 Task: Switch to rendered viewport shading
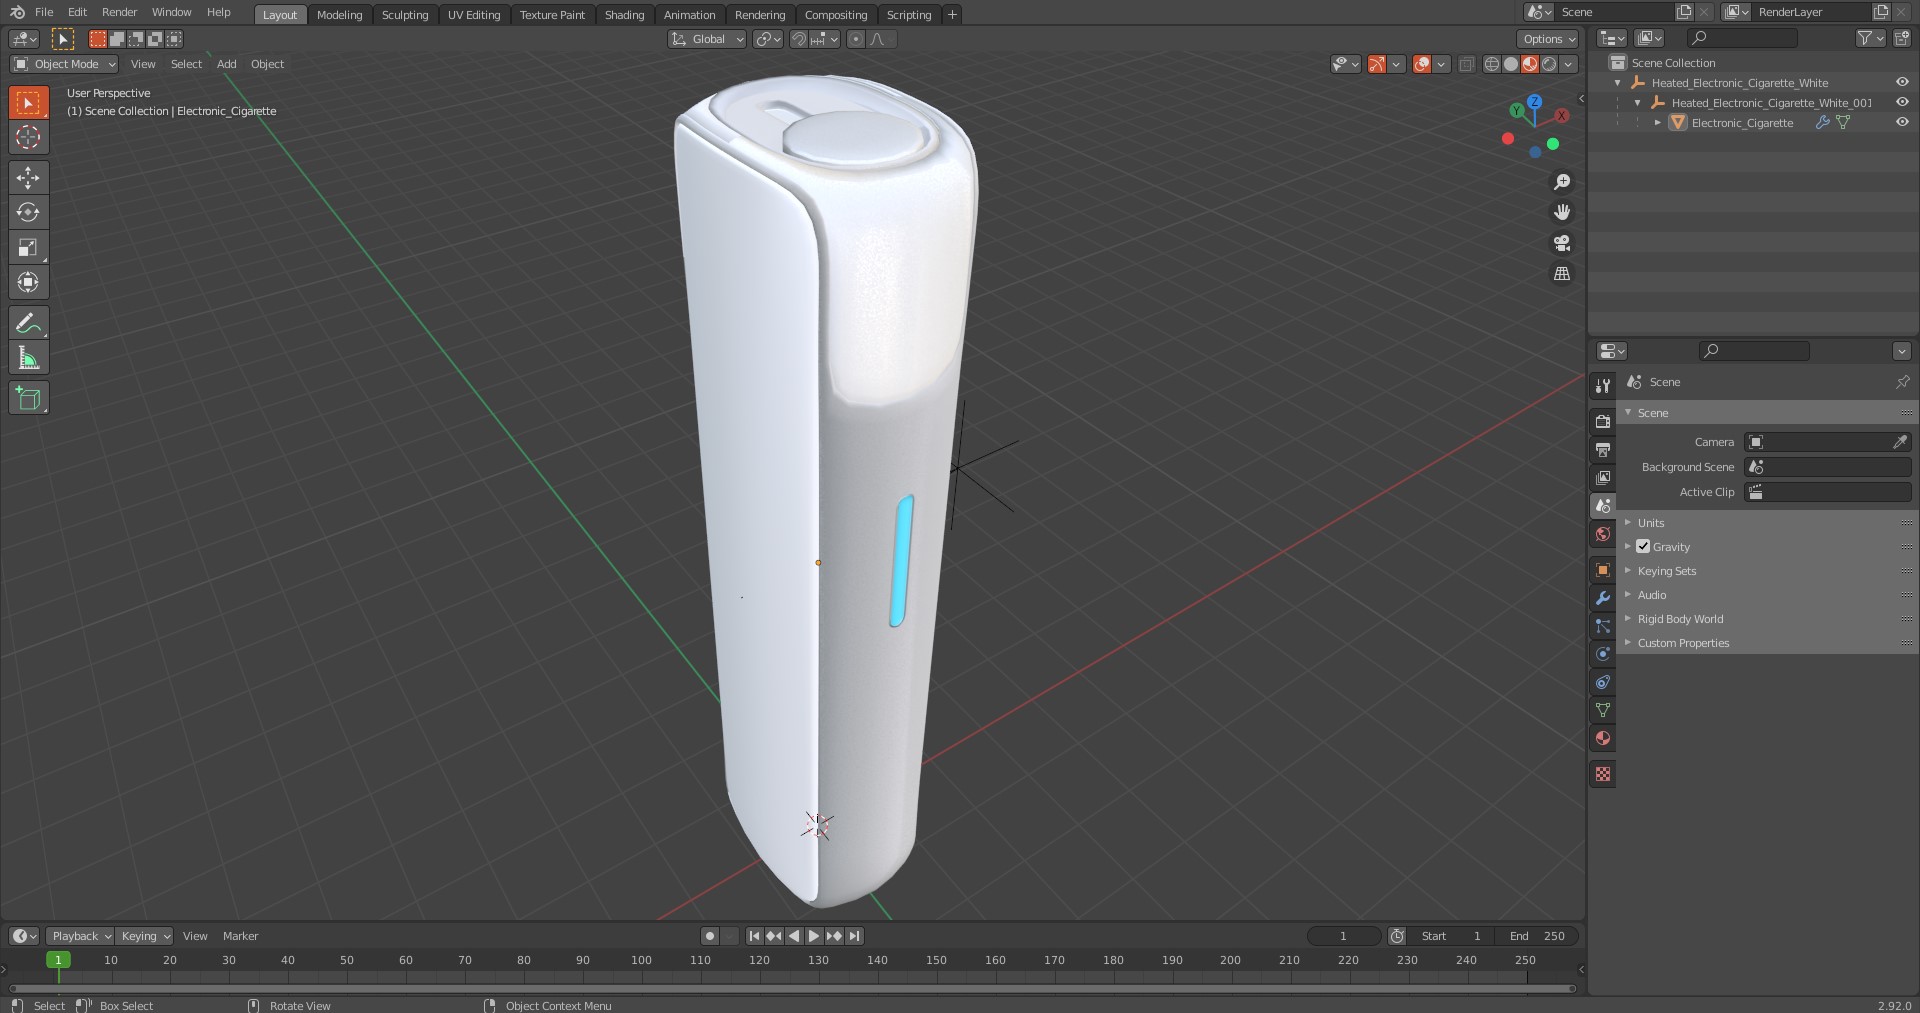pos(1549,64)
